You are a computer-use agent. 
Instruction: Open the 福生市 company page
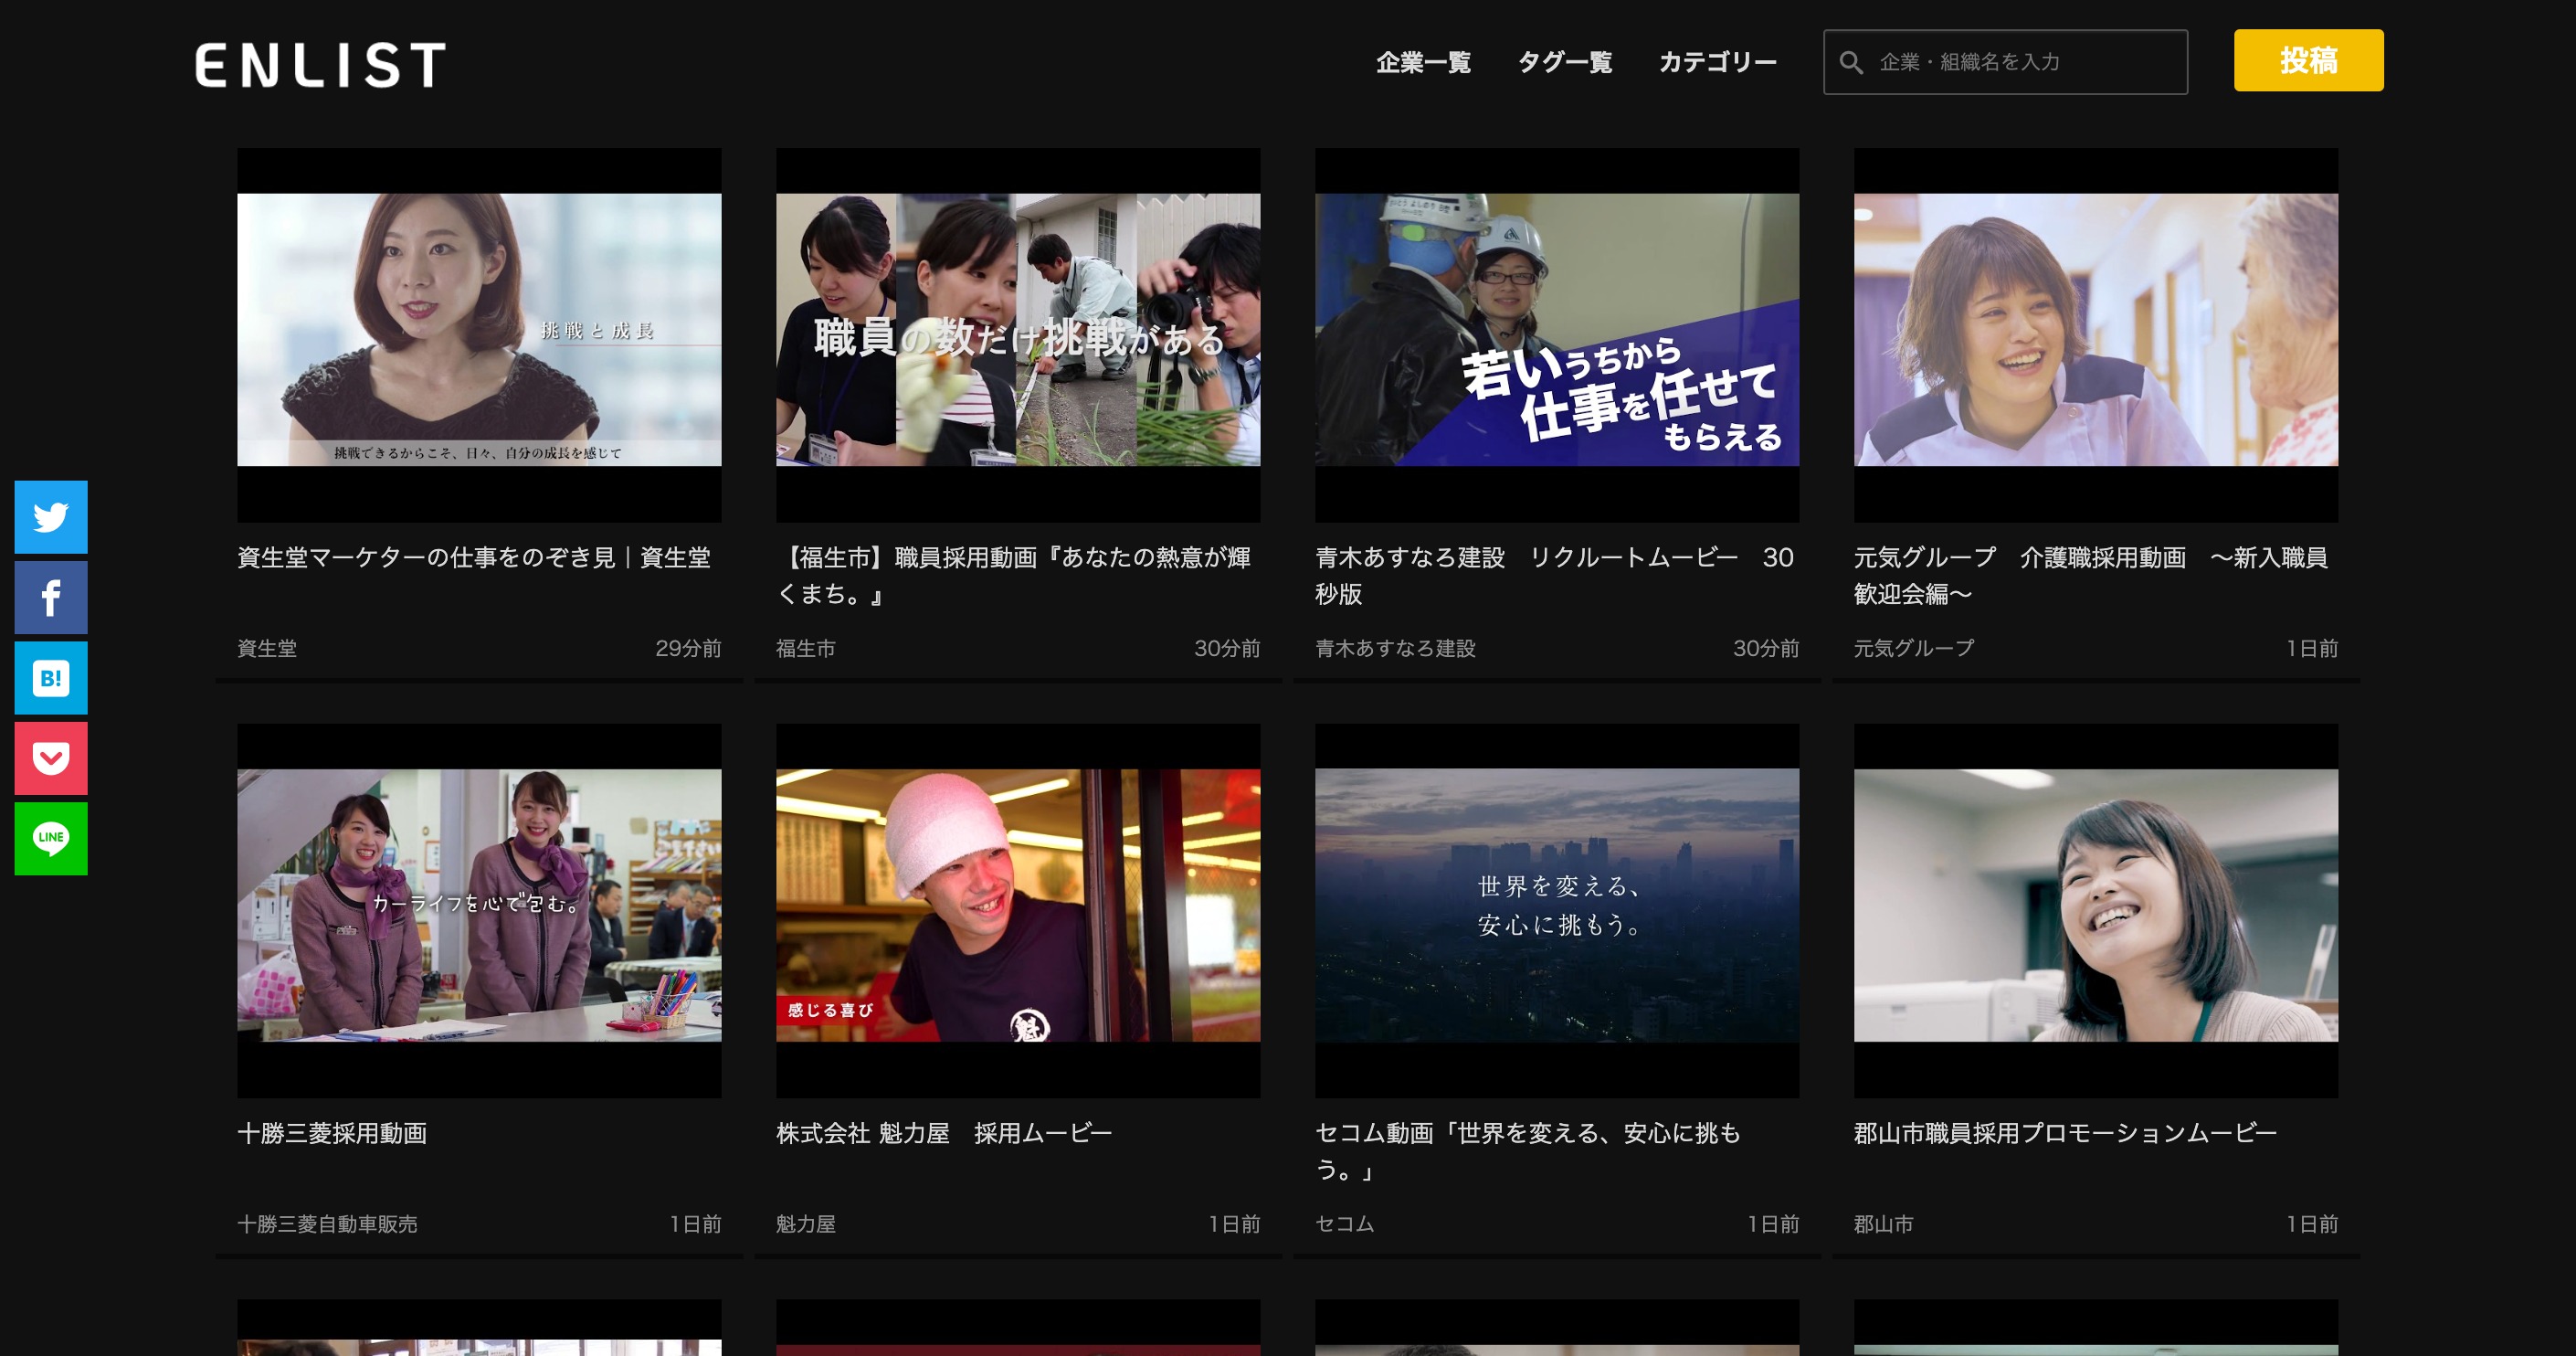click(806, 648)
